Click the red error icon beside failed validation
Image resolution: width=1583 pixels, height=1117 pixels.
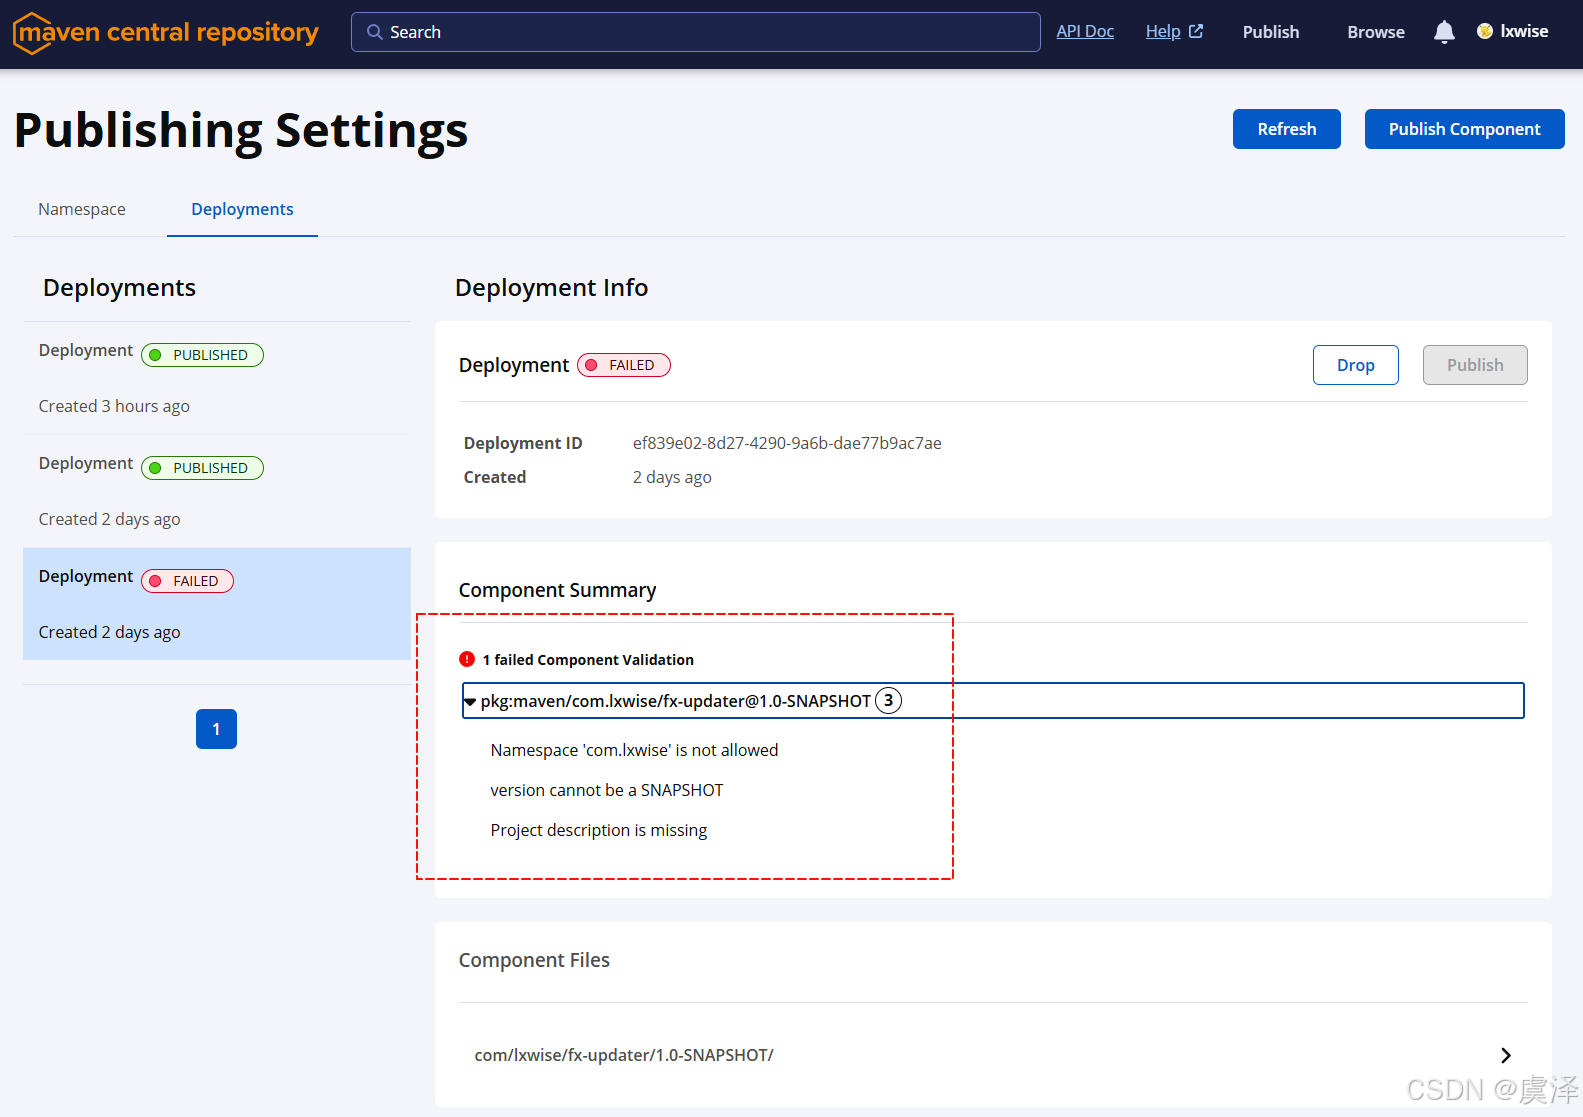tap(467, 659)
